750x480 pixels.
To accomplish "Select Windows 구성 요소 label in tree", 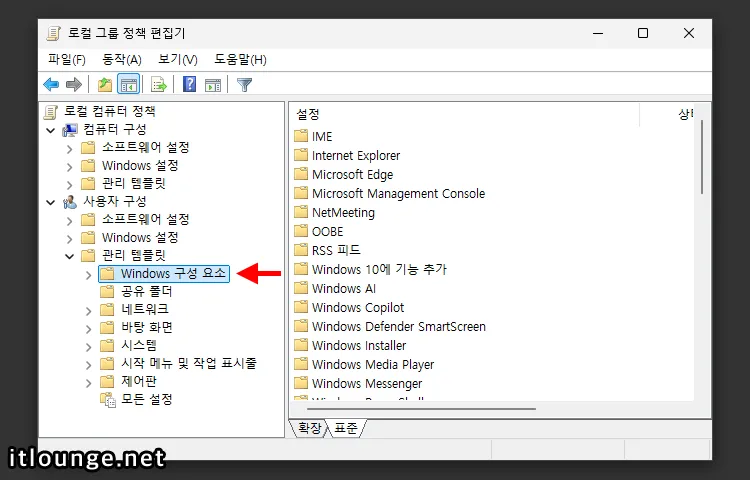I will coord(173,273).
